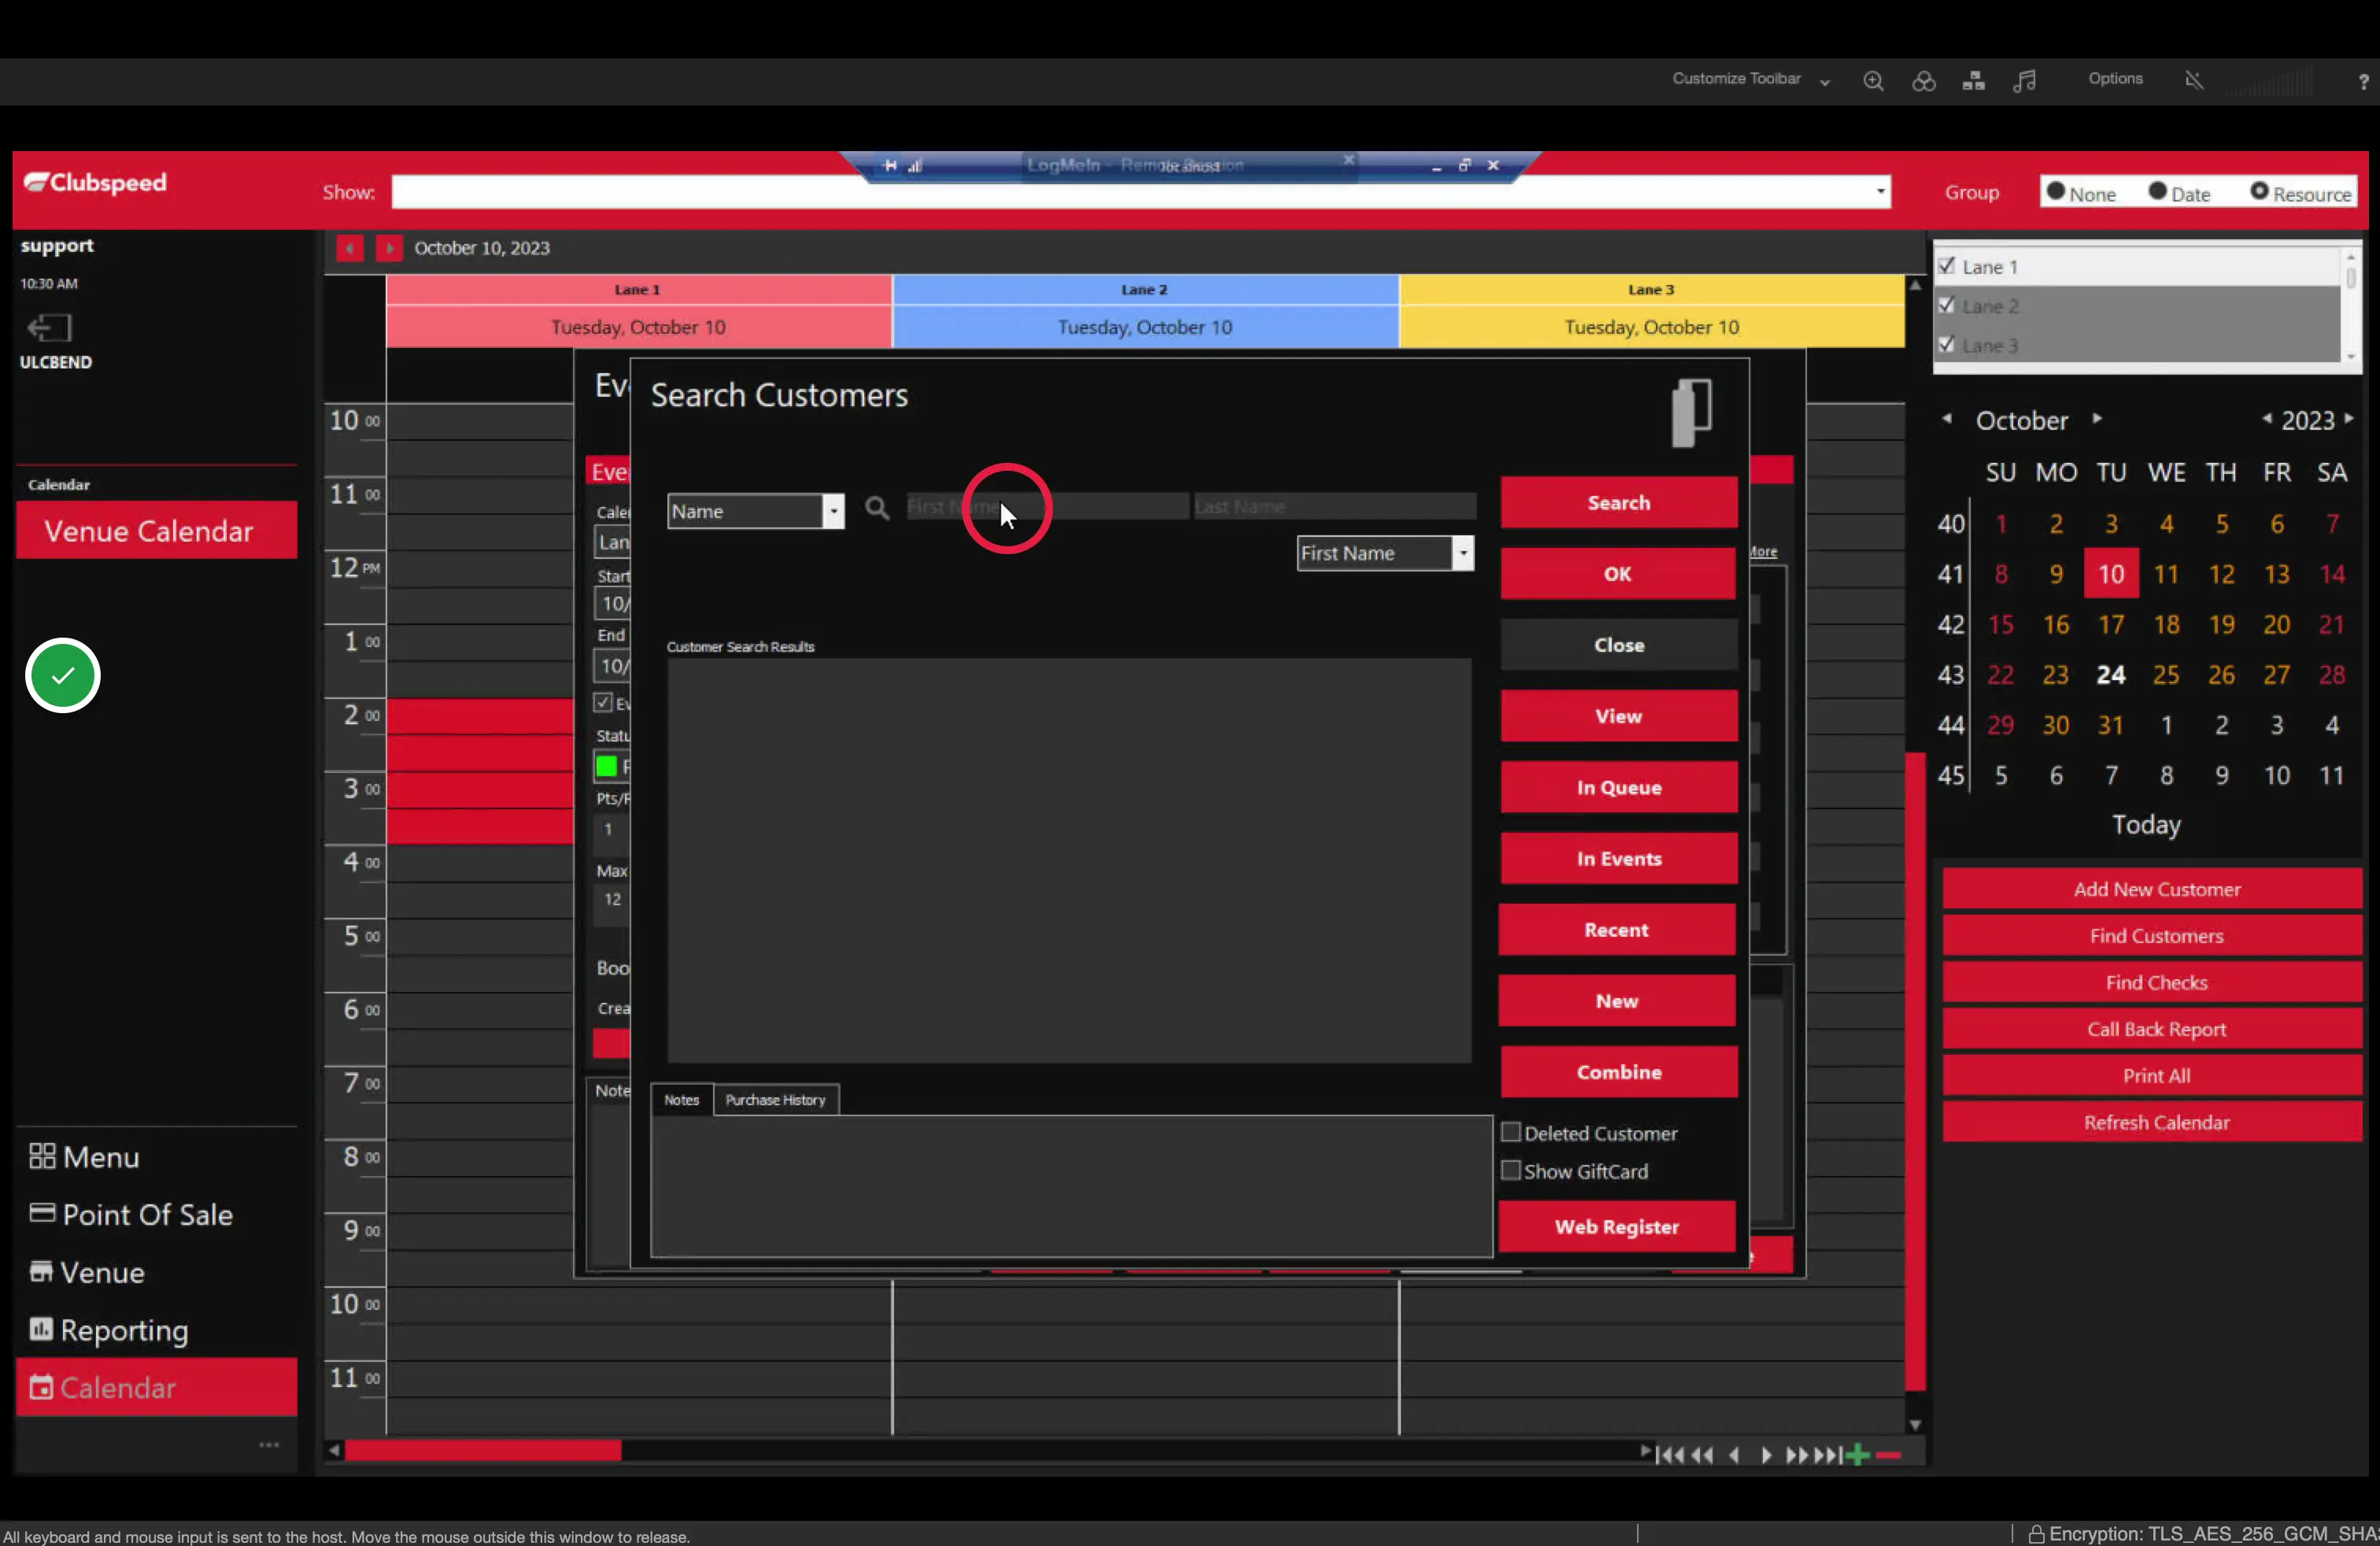2380x1546 pixels.
Task: Click the red horizontal scrollbar thumb
Action: pos(483,1451)
